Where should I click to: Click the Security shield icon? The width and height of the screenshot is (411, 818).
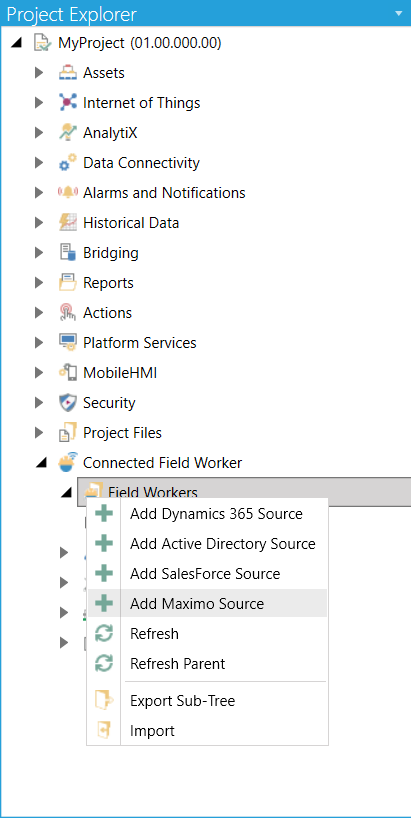tap(68, 403)
